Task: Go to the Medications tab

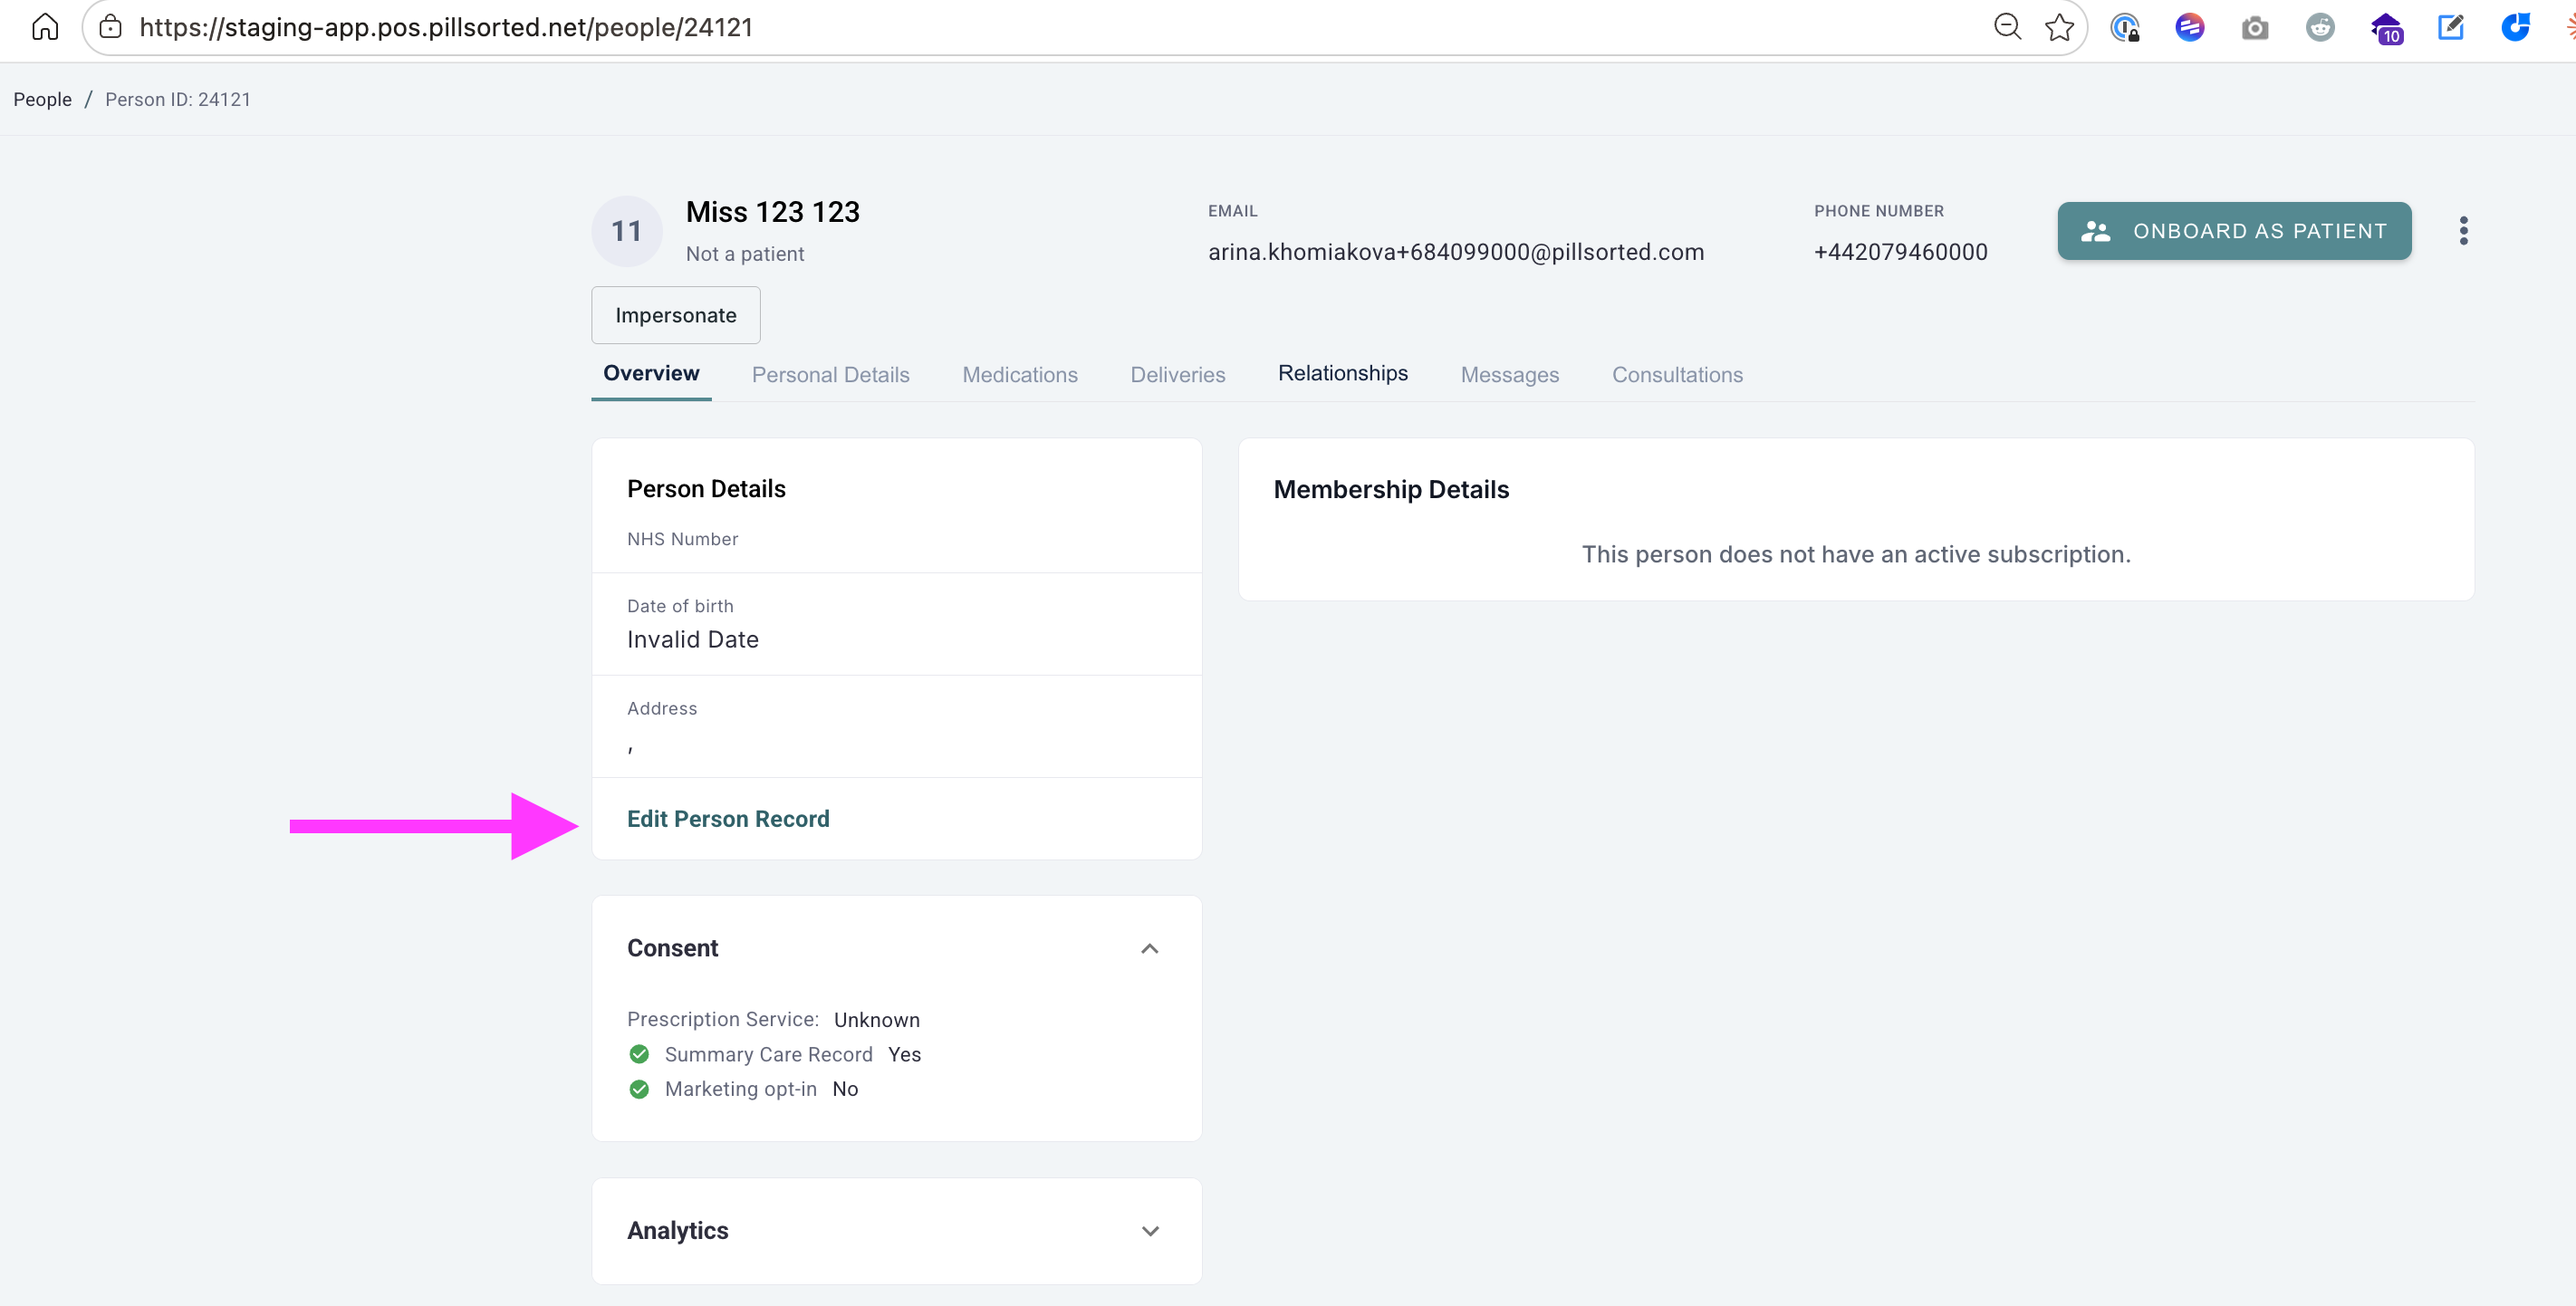Action: click(1019, 375)
